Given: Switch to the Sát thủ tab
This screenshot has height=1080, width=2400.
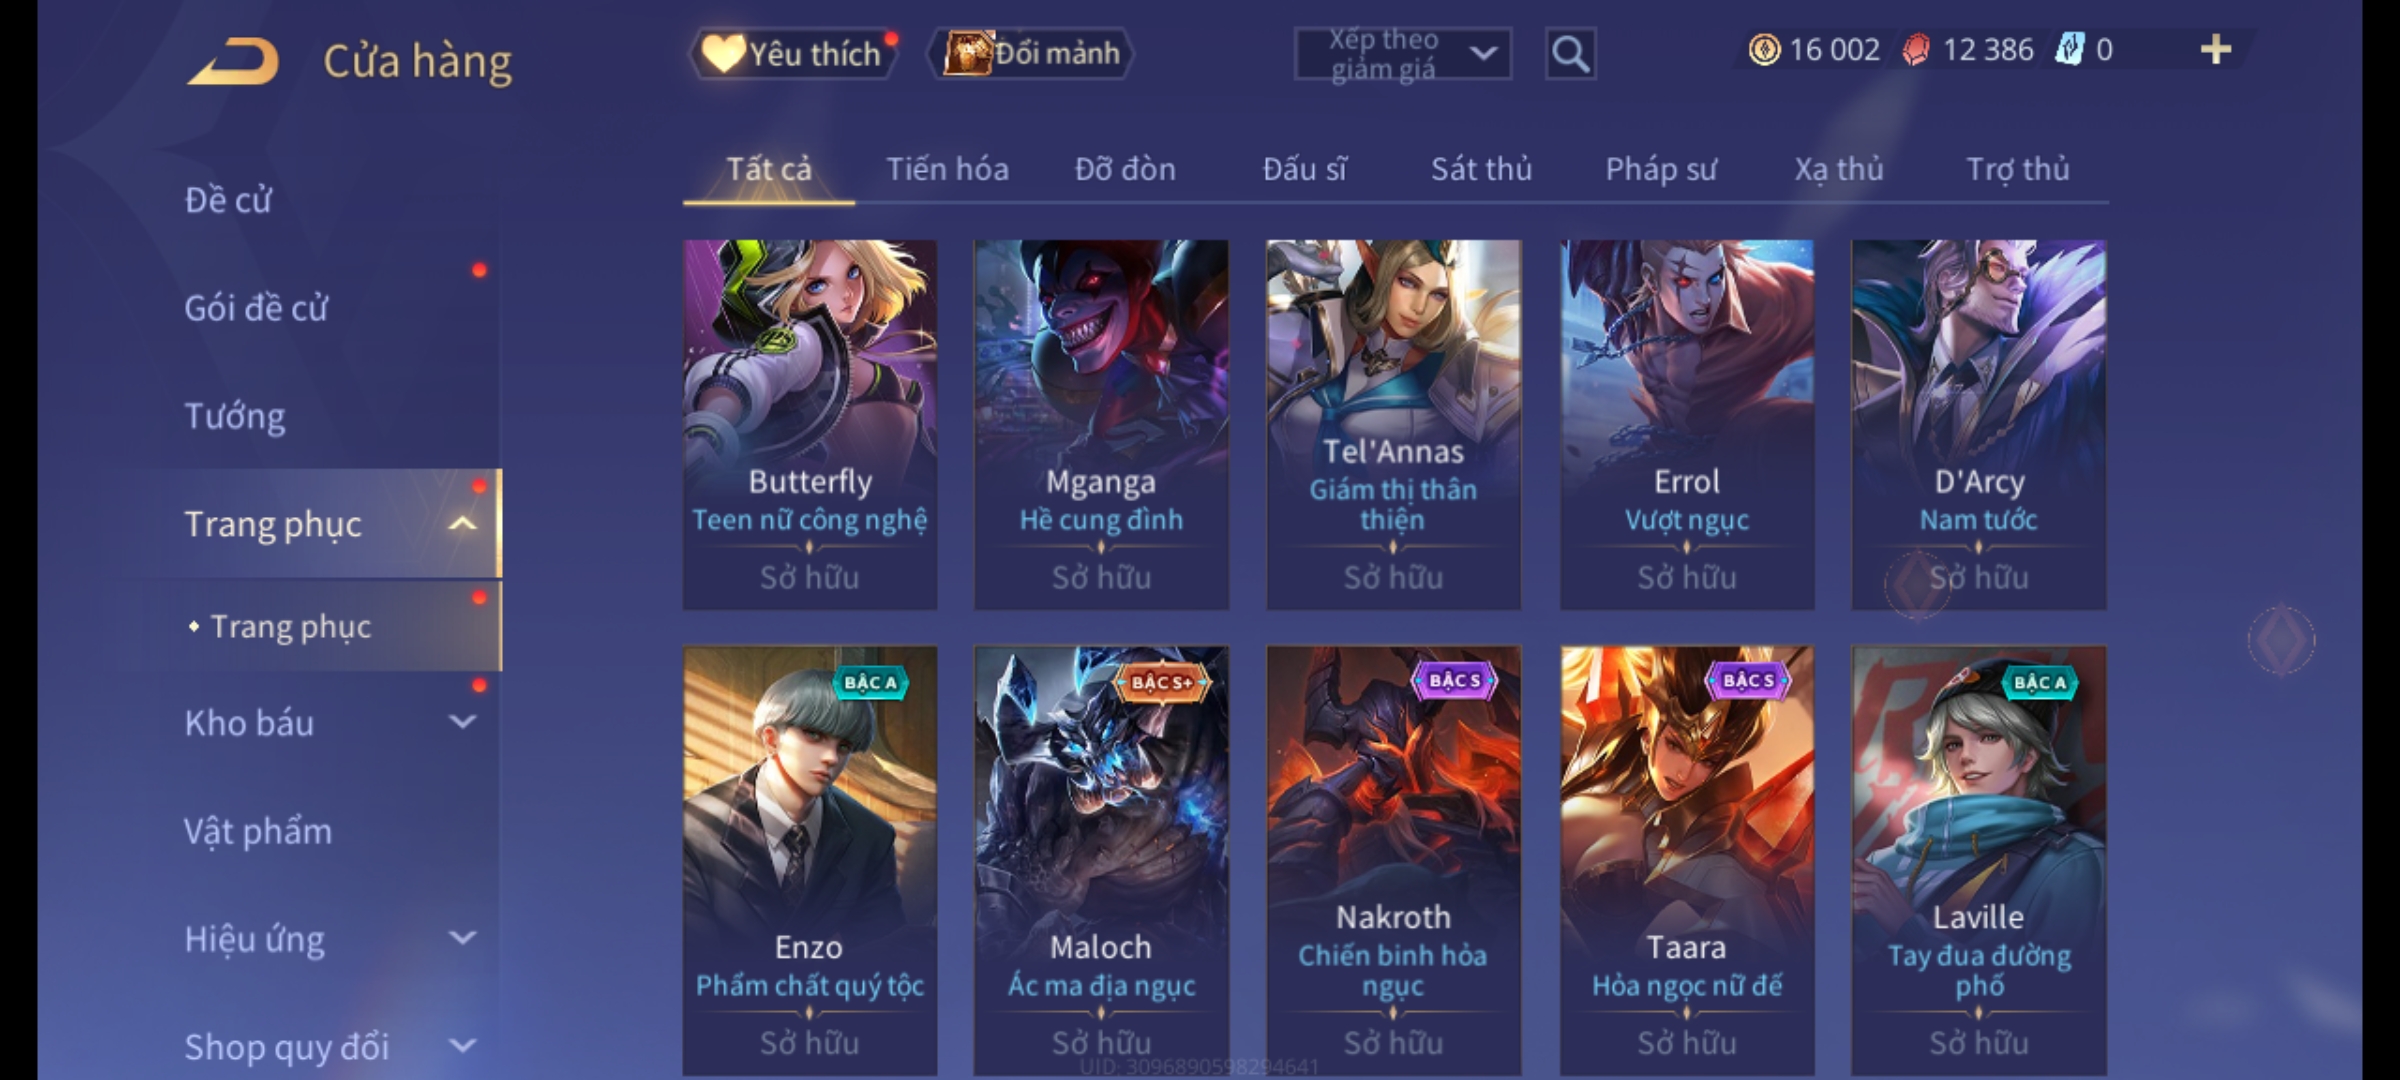Looking at the screenshot, I should pyautogui.click(x=1481, y=169).
